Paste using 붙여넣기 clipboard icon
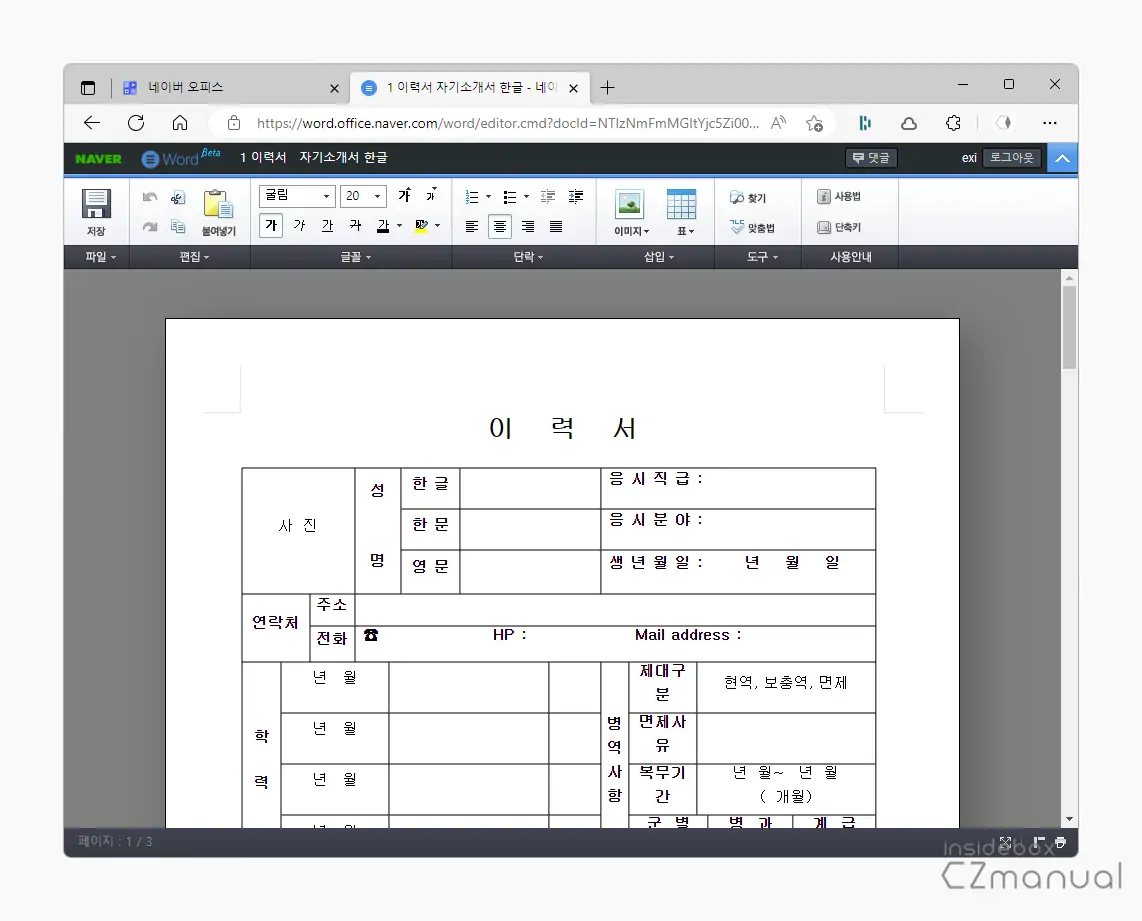 point(218,204)
